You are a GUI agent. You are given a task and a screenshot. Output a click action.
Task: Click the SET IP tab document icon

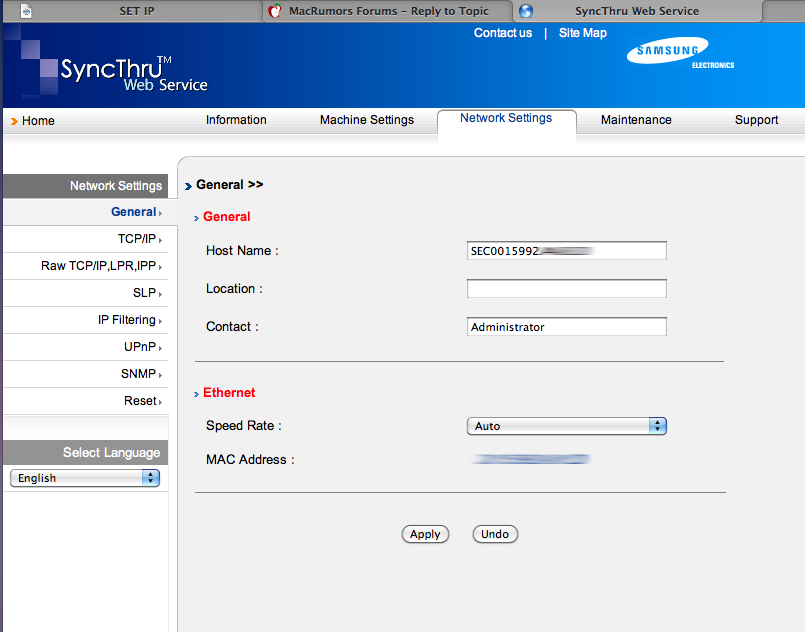26,11
